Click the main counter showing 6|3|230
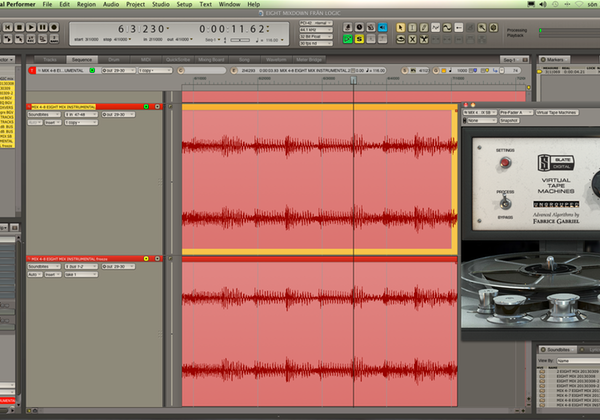Screen dimensions: 600x420 click(143, 29)
